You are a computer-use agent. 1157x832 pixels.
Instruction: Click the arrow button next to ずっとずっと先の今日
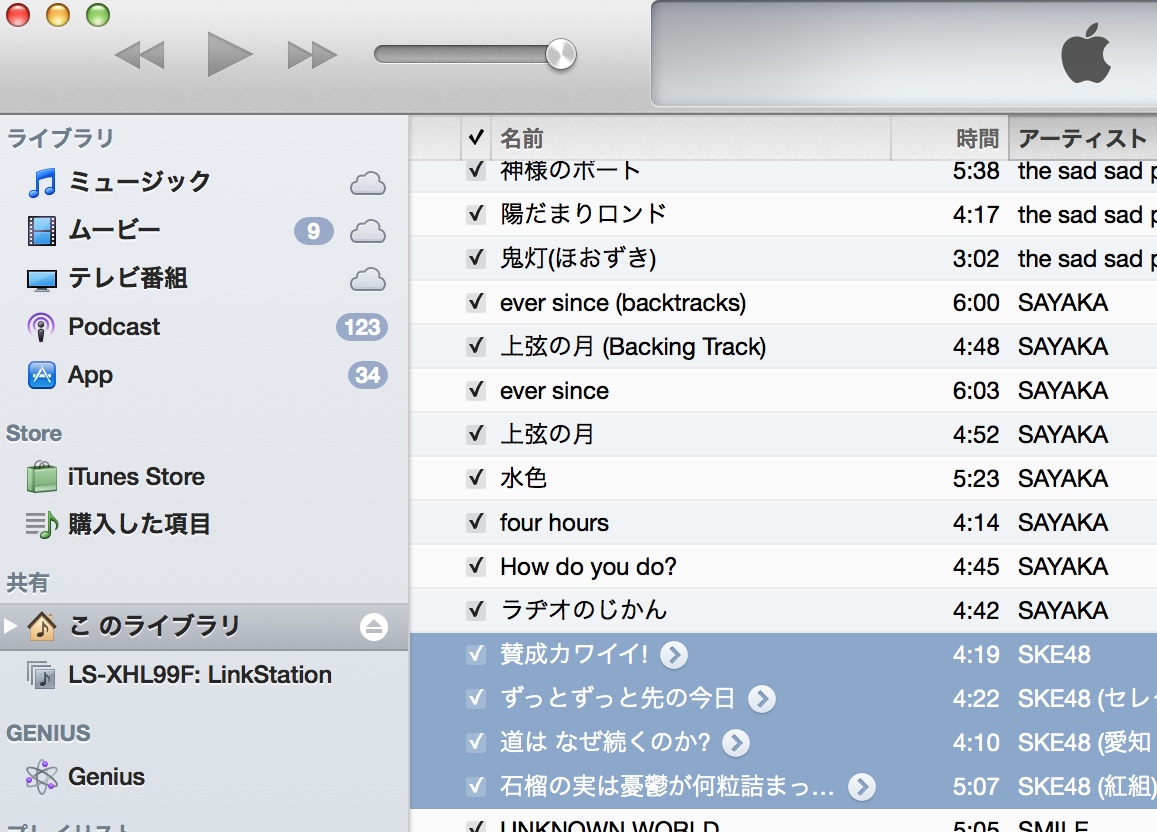[x=761, y=698]
